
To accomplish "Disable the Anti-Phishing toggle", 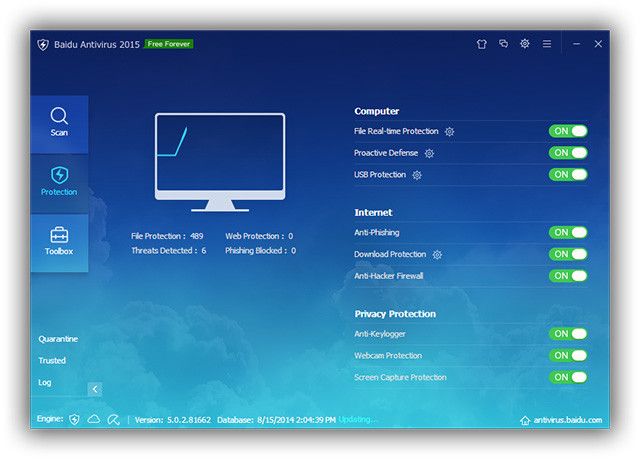I will (x=567, y=232).
